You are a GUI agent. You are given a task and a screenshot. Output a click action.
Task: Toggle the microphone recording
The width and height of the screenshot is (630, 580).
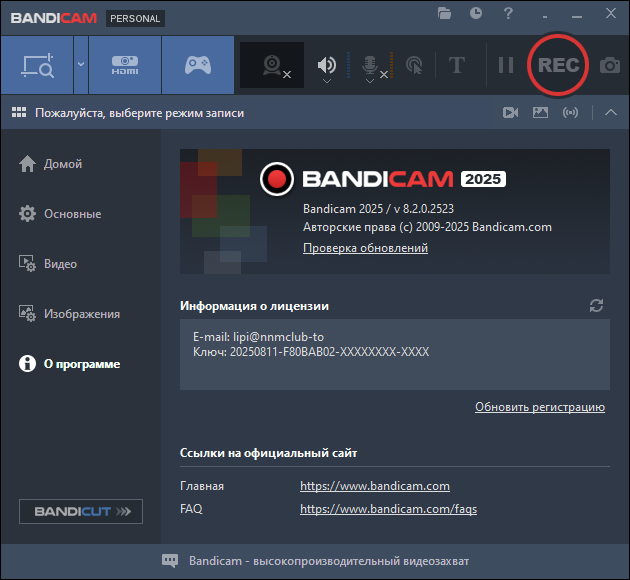[370, 64]
